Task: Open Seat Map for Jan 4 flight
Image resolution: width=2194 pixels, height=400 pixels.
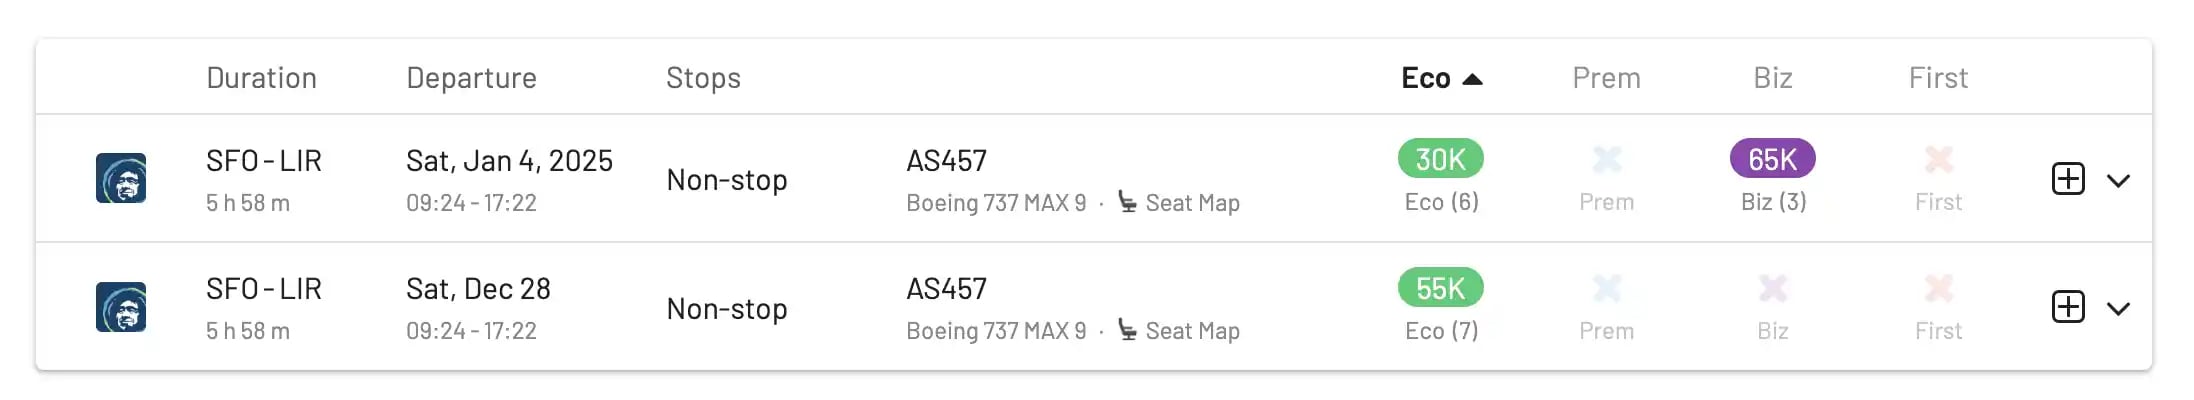Action: (x=1179, y=203)
